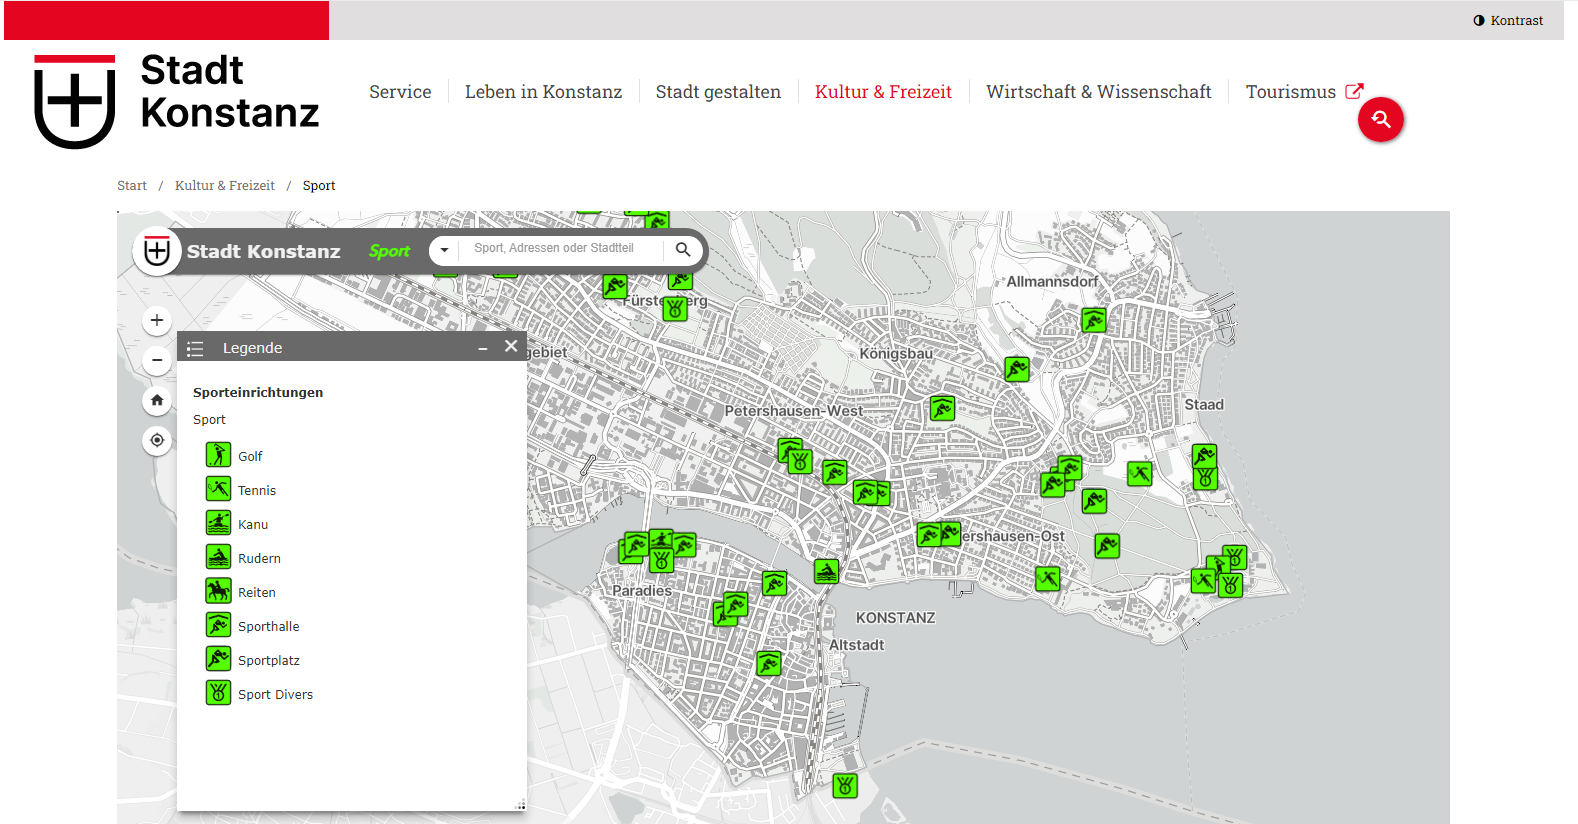Zoom out on the map

(x=157, y=360)
